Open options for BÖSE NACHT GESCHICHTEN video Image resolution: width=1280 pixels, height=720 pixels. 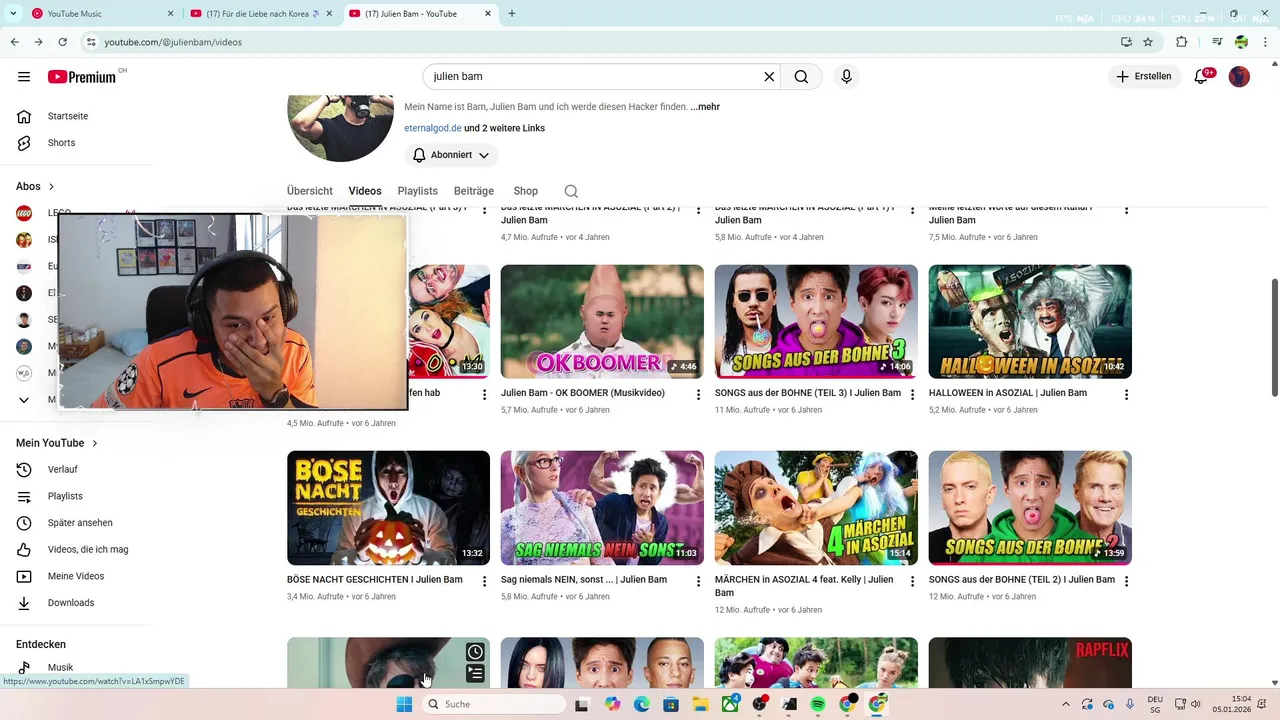click(x=484, y=581)
